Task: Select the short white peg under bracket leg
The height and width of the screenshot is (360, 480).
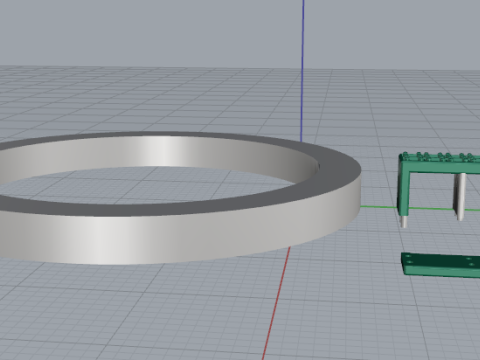Action: [404, 221]
